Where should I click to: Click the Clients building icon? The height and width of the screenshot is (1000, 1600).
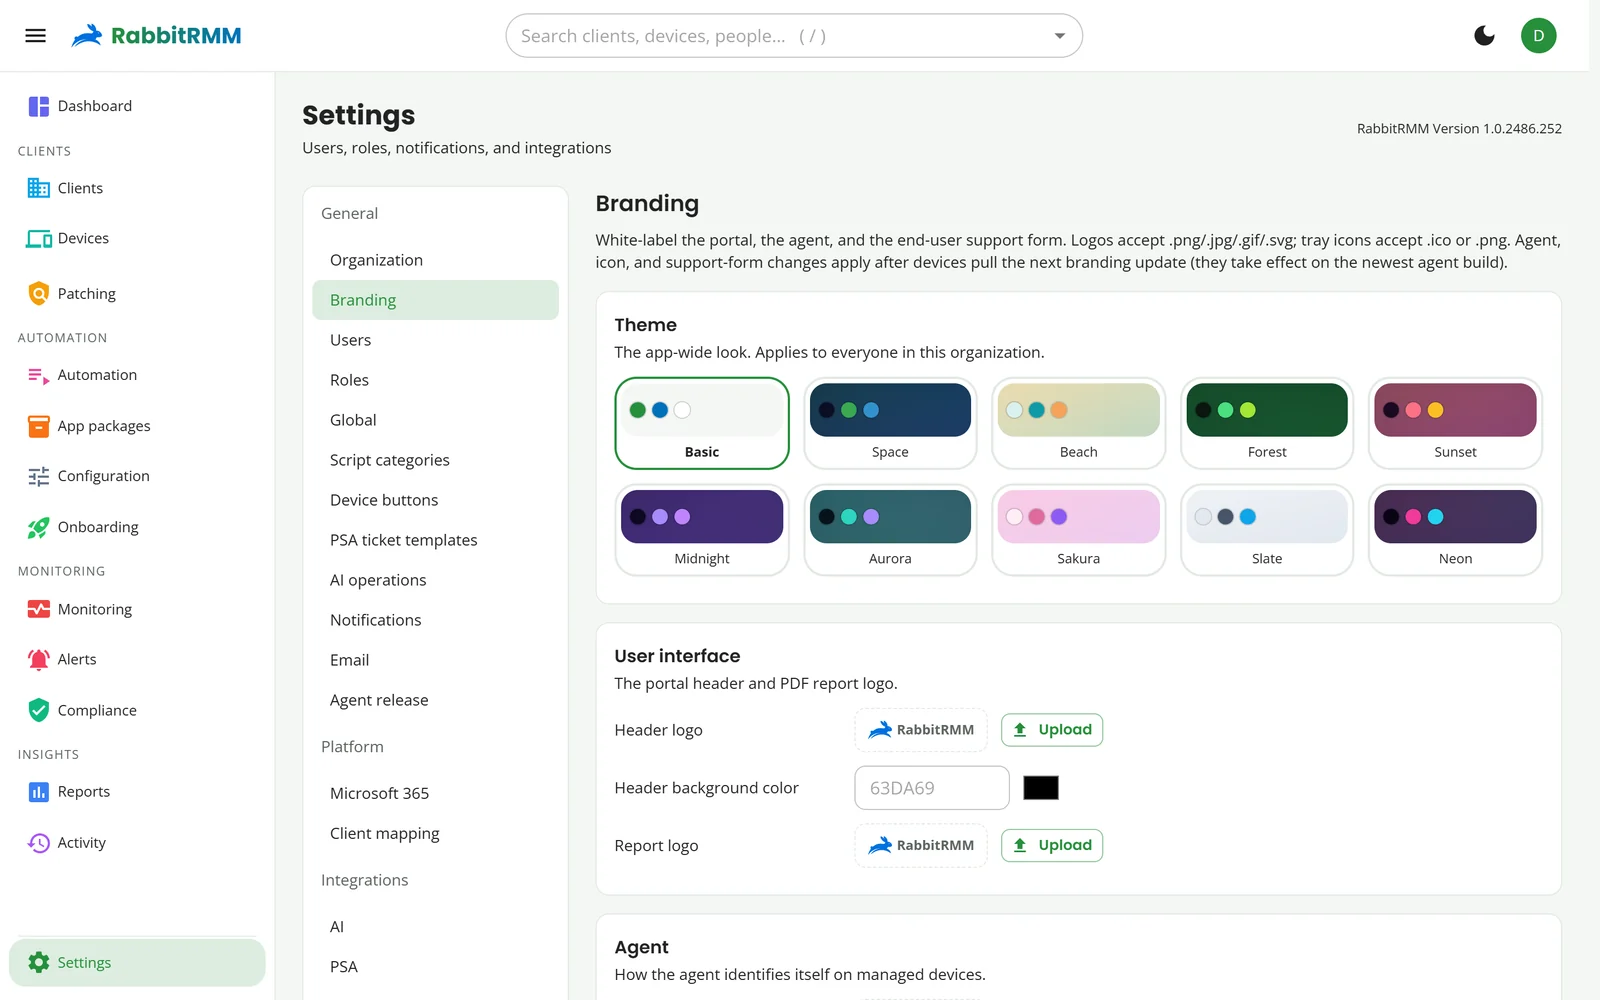(x=38, y=188)
